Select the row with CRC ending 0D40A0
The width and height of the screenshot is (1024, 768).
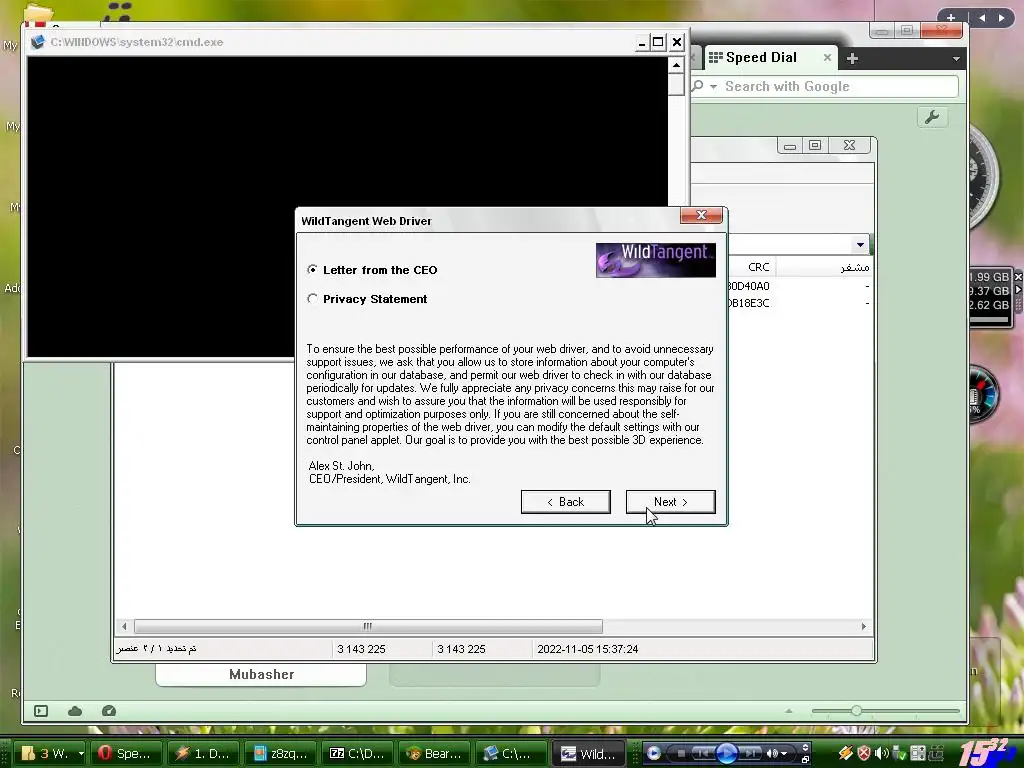[801, 286]
